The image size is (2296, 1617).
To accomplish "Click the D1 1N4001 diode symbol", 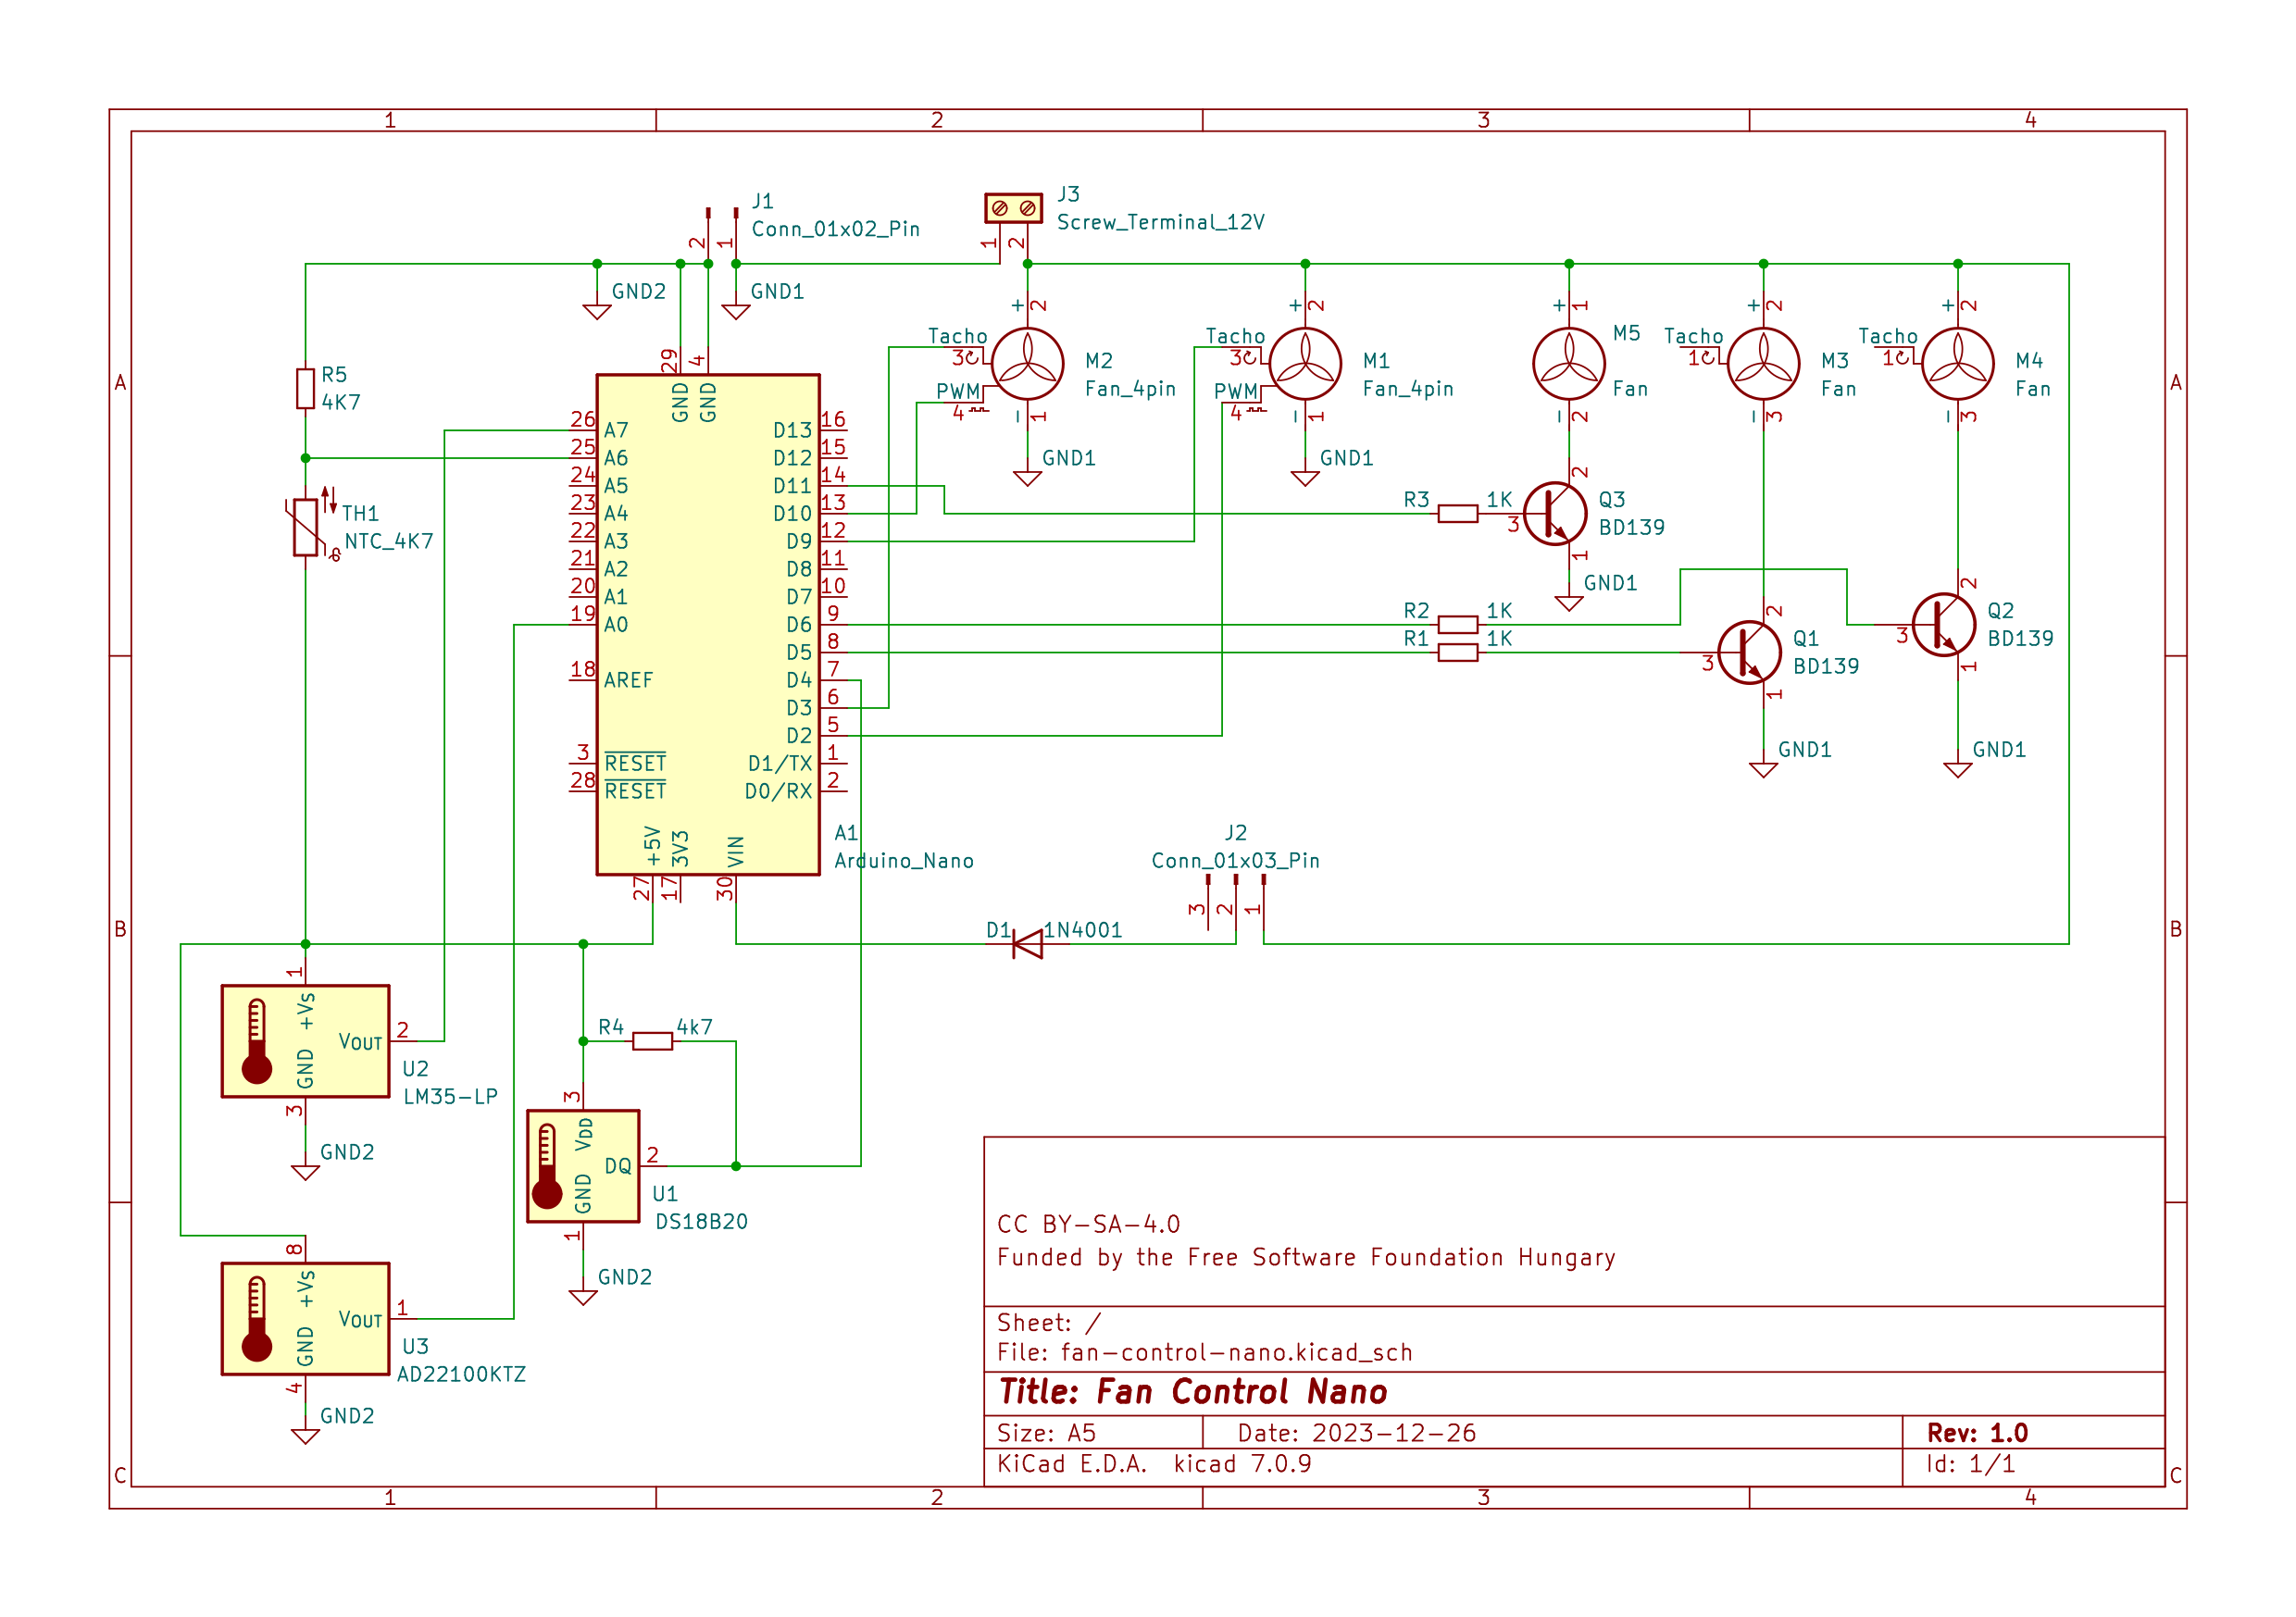I will pos(1027,943).
